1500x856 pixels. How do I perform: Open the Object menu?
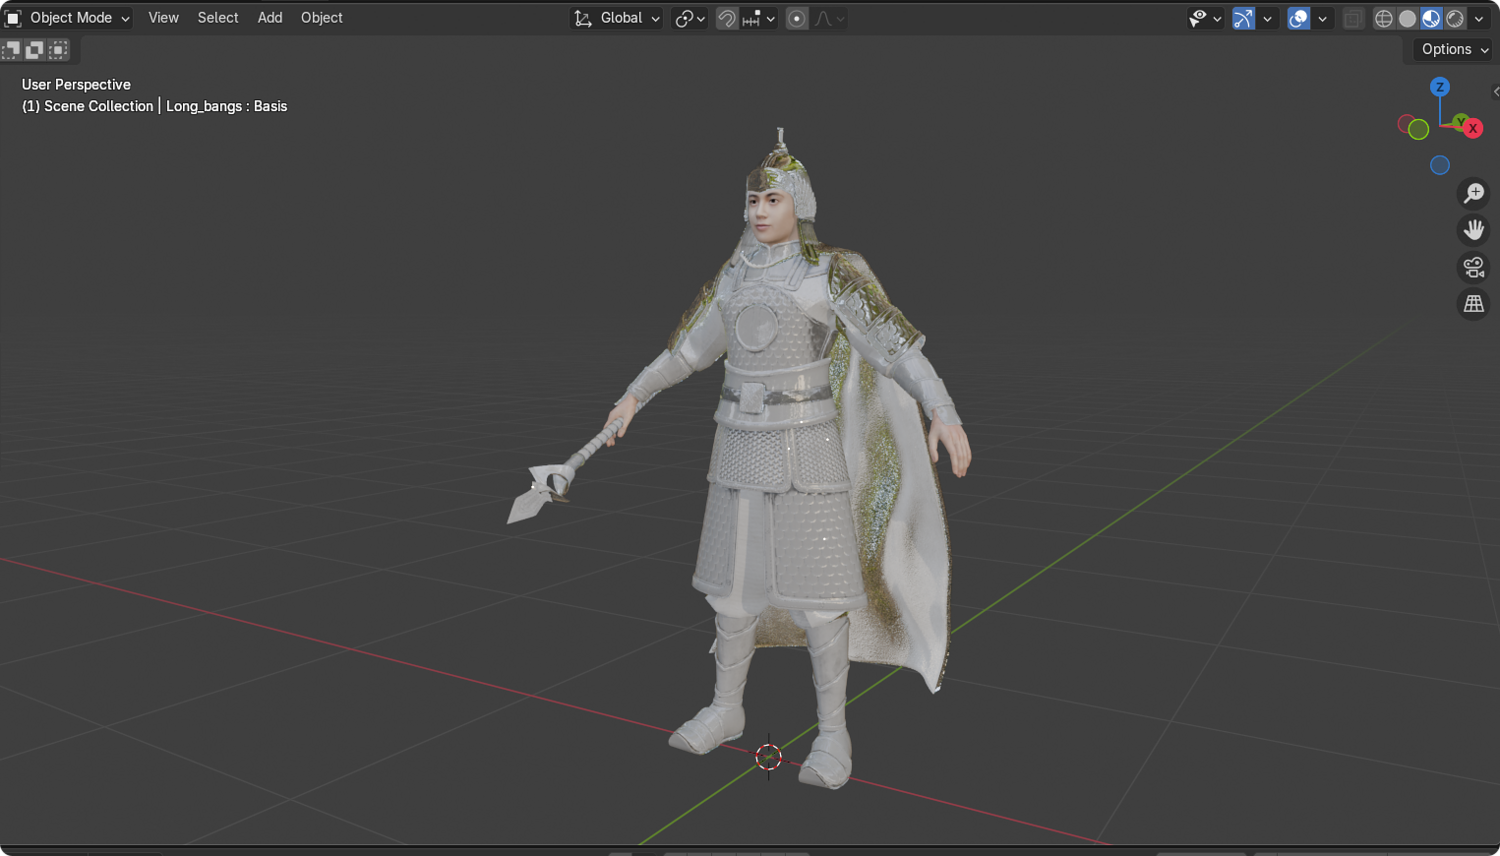[x=322, y=18]
